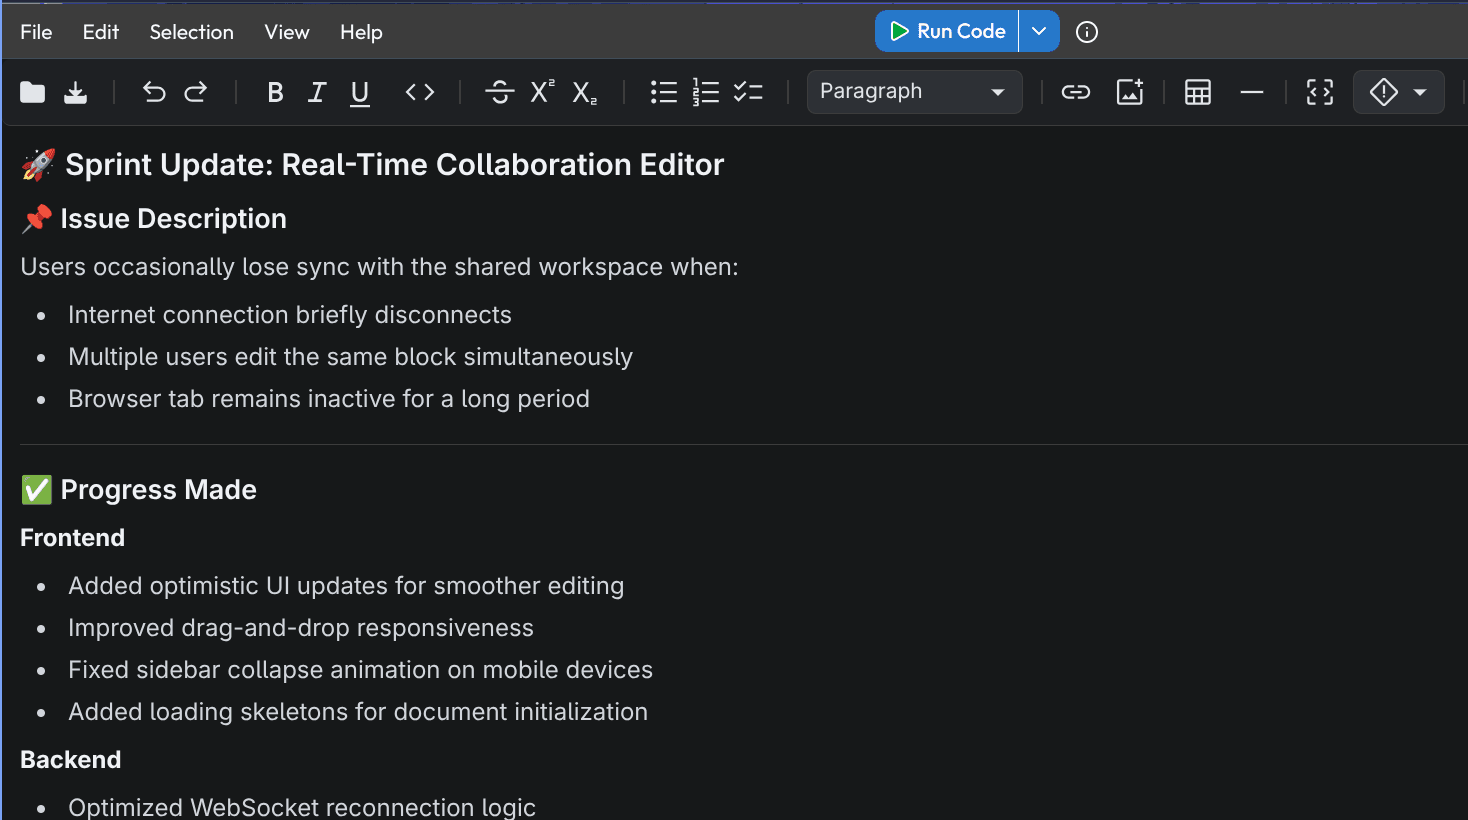The image size is (1468, 820).
Task: Open the Selection menu
Action: point(192,32)
